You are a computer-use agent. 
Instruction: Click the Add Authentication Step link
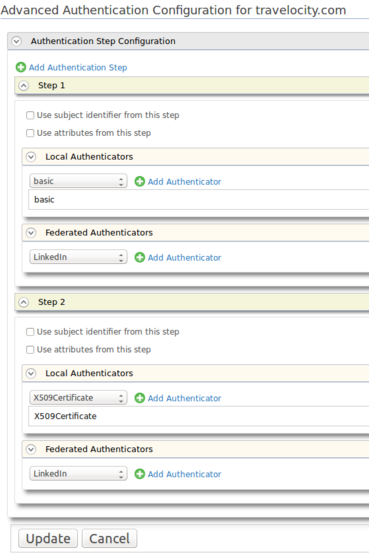click(78, 67)
